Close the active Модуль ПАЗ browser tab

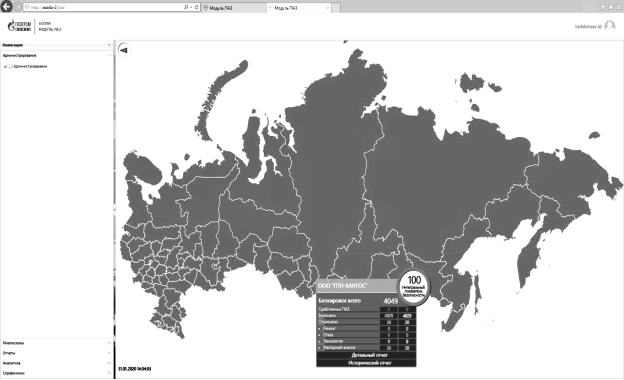click(328, 8)
